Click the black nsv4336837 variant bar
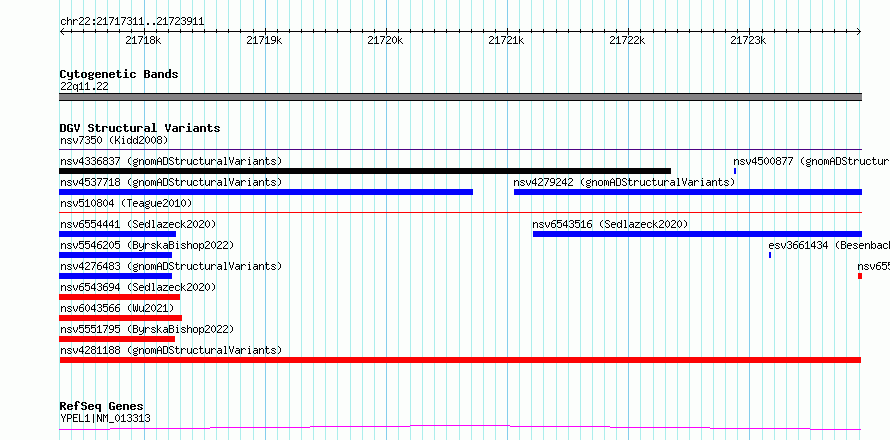The image size is (890, 440). (x=365, y=171)
